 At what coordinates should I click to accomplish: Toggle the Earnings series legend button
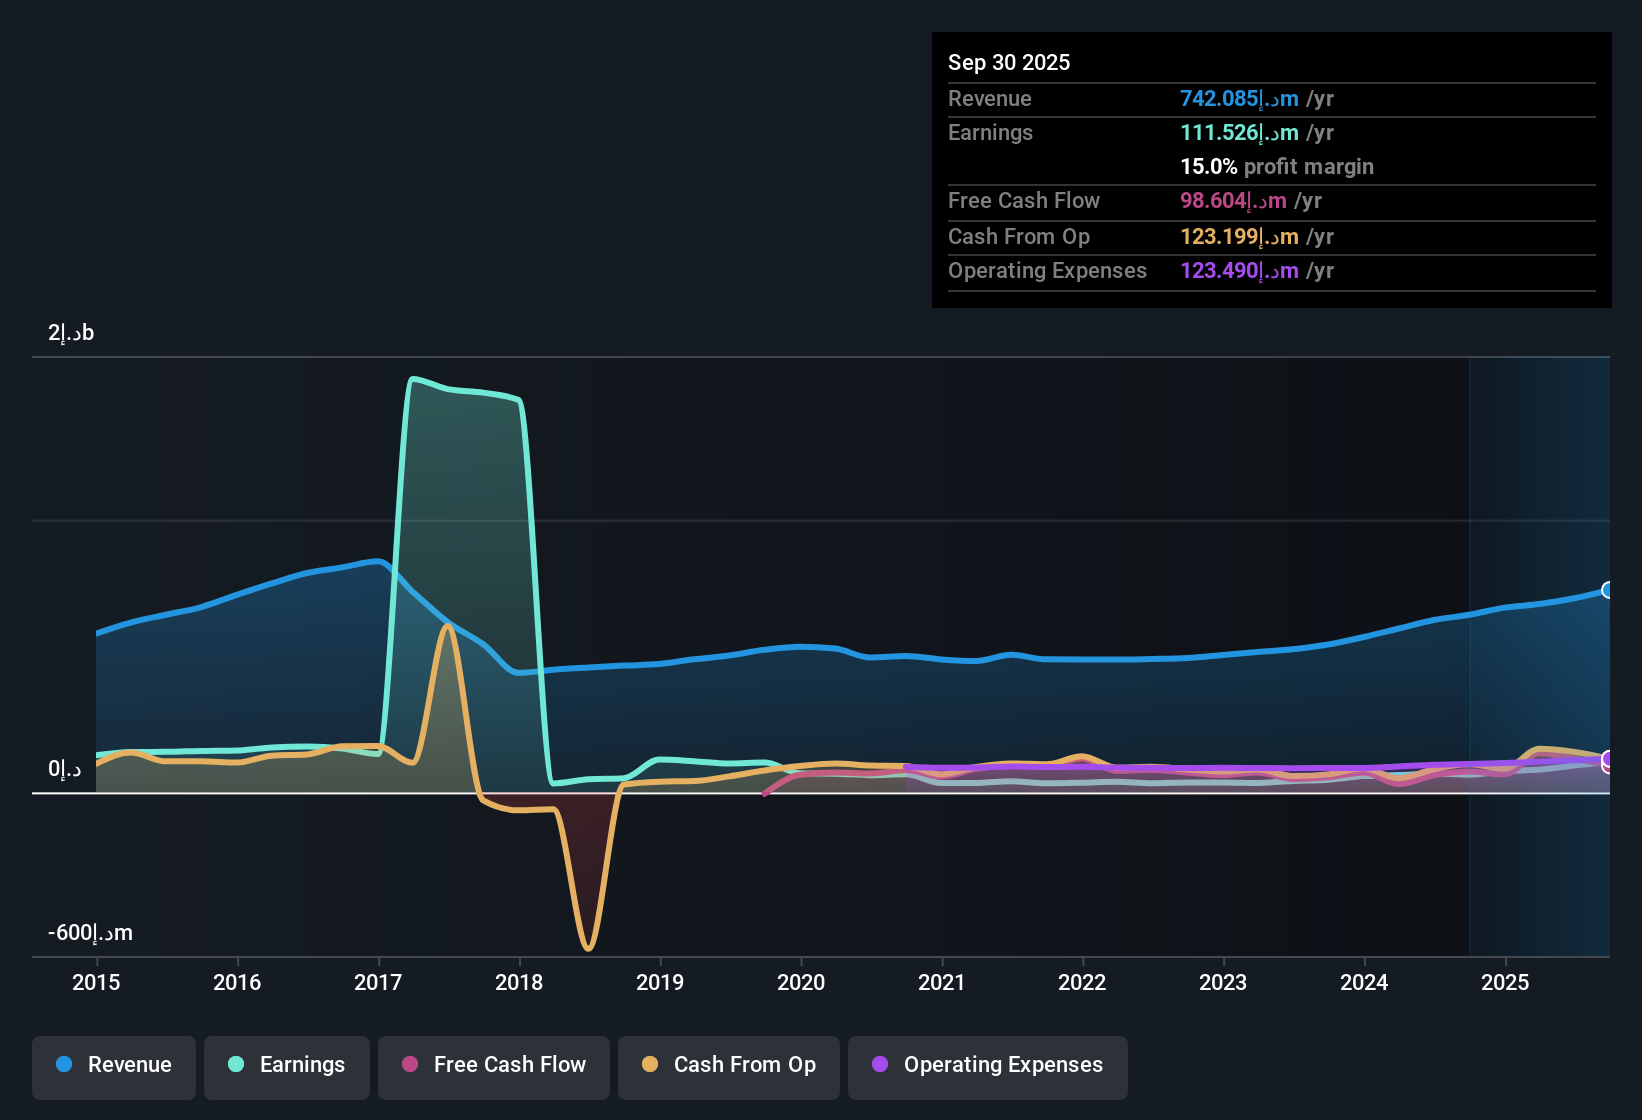point(287,1065)
